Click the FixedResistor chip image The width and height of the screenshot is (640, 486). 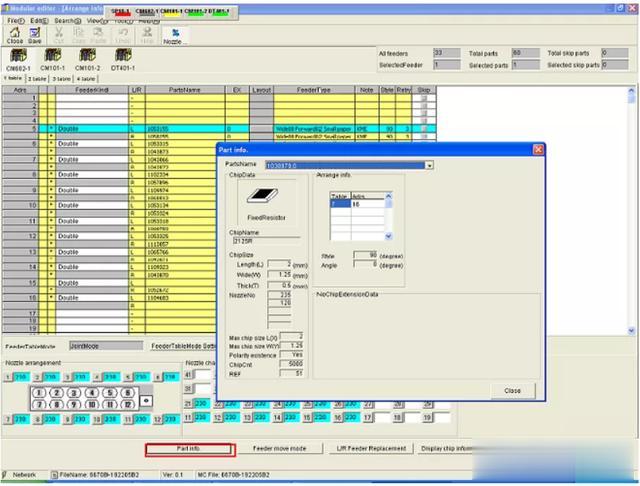coord(262,196)
